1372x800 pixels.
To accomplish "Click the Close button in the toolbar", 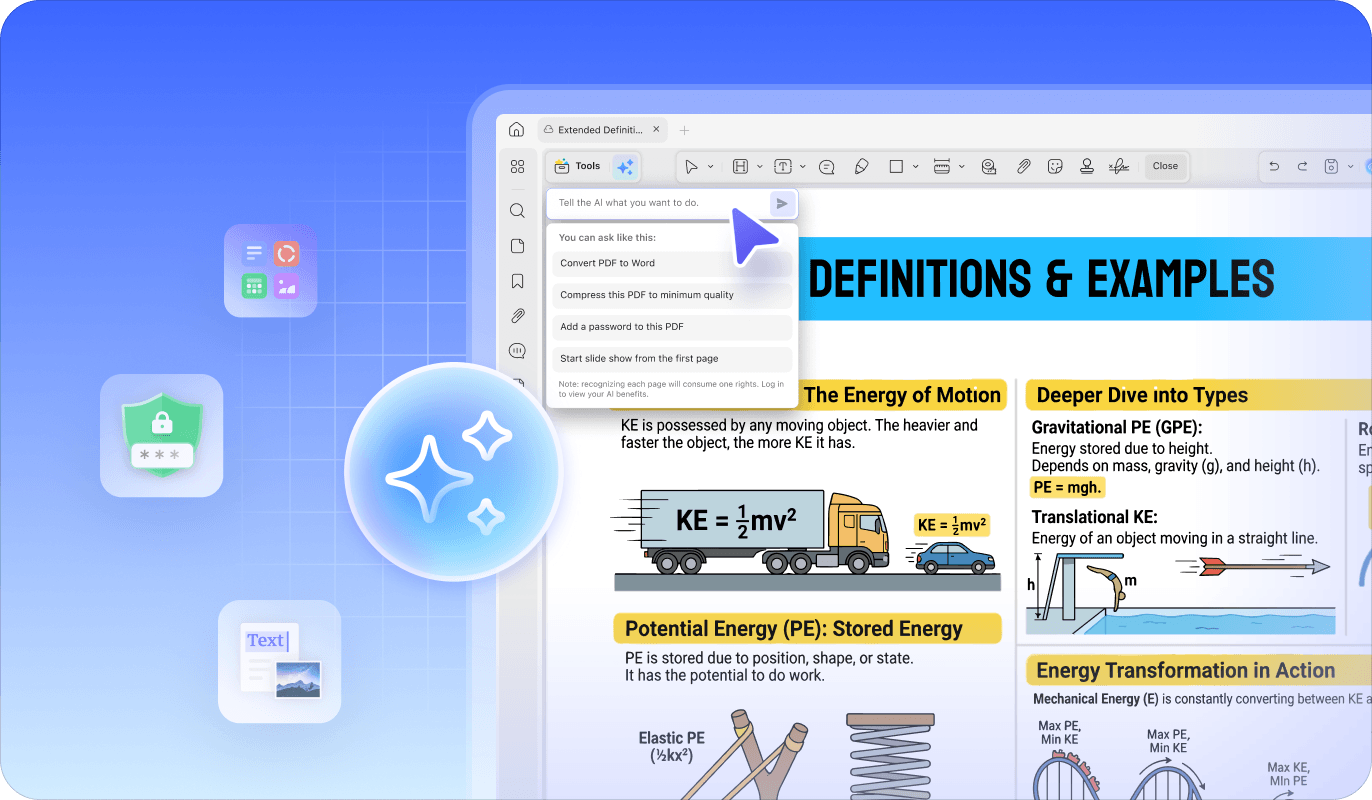I will [x=1165, y=166].
